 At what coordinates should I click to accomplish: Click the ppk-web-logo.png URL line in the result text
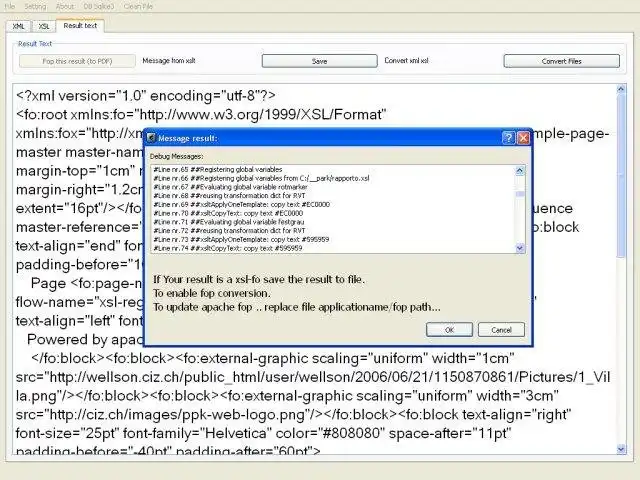(293, 415)
